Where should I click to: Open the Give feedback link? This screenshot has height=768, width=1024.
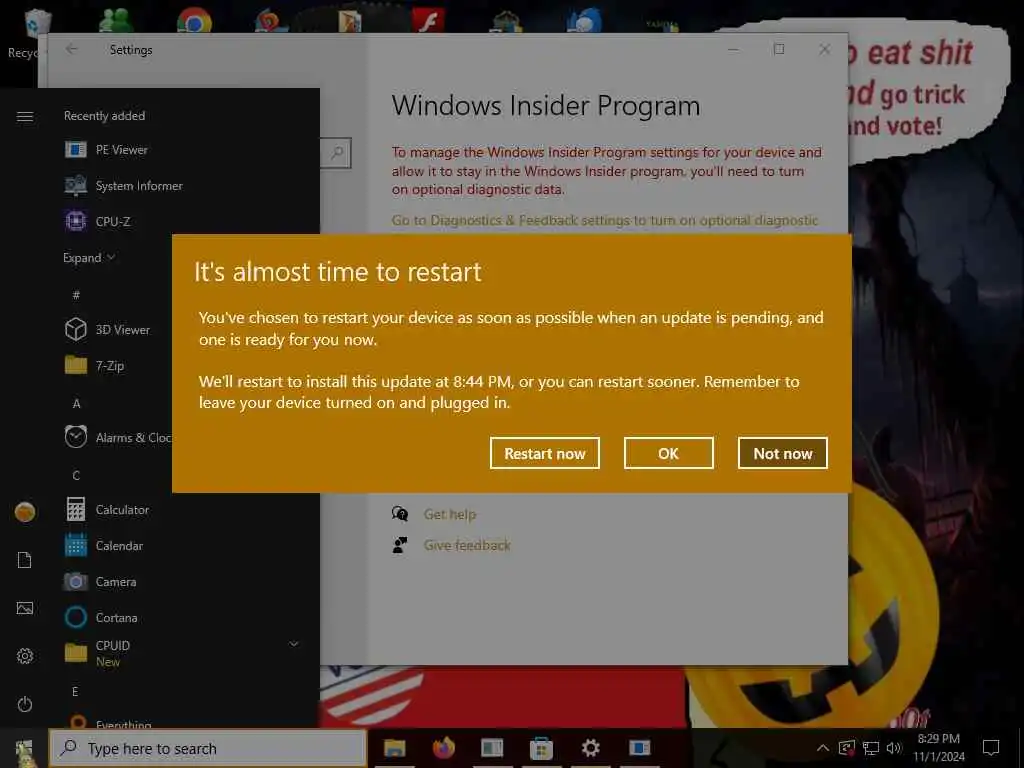pos(467,545)
